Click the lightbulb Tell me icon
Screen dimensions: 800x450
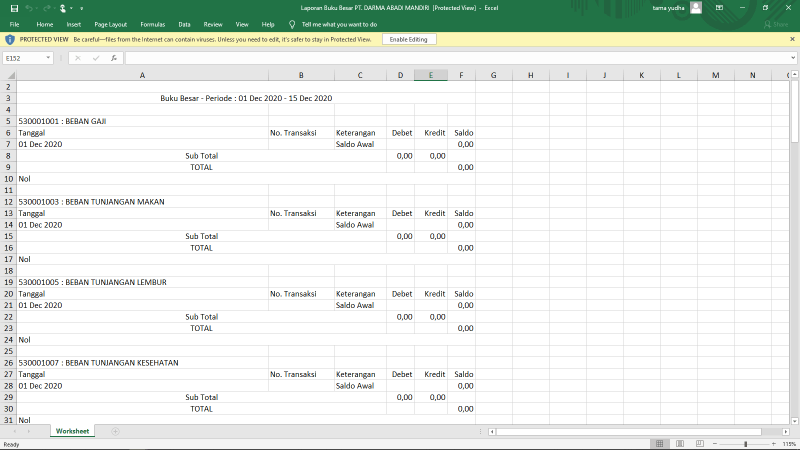tap(290, 23)
